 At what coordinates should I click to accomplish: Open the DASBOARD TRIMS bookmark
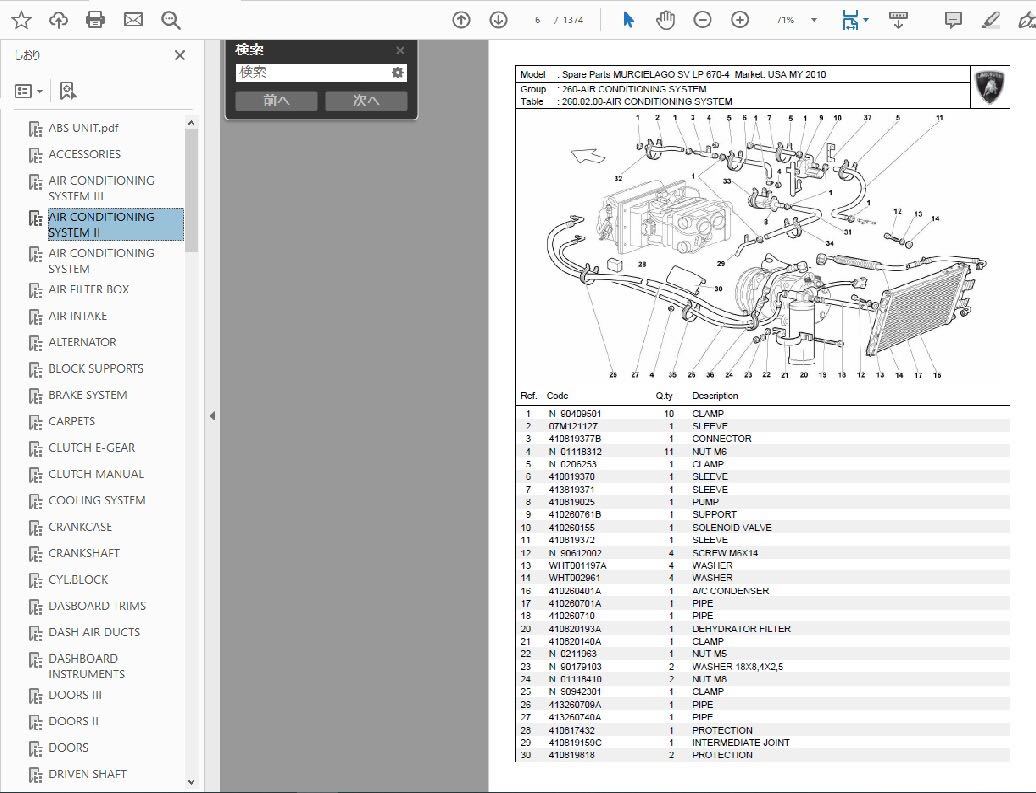click(x=97, y=606)
